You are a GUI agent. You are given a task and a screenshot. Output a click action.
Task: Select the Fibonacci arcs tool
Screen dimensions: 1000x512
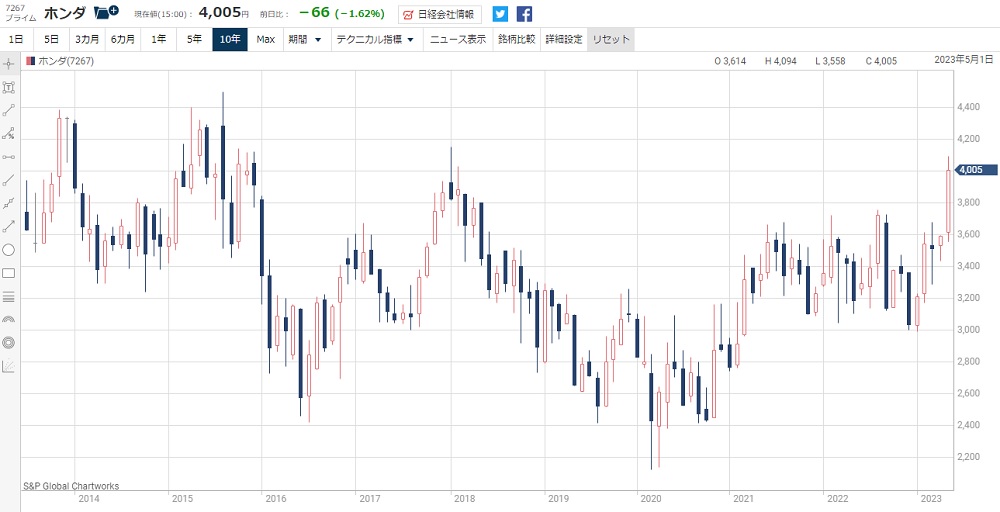click(x=9, y=319)
